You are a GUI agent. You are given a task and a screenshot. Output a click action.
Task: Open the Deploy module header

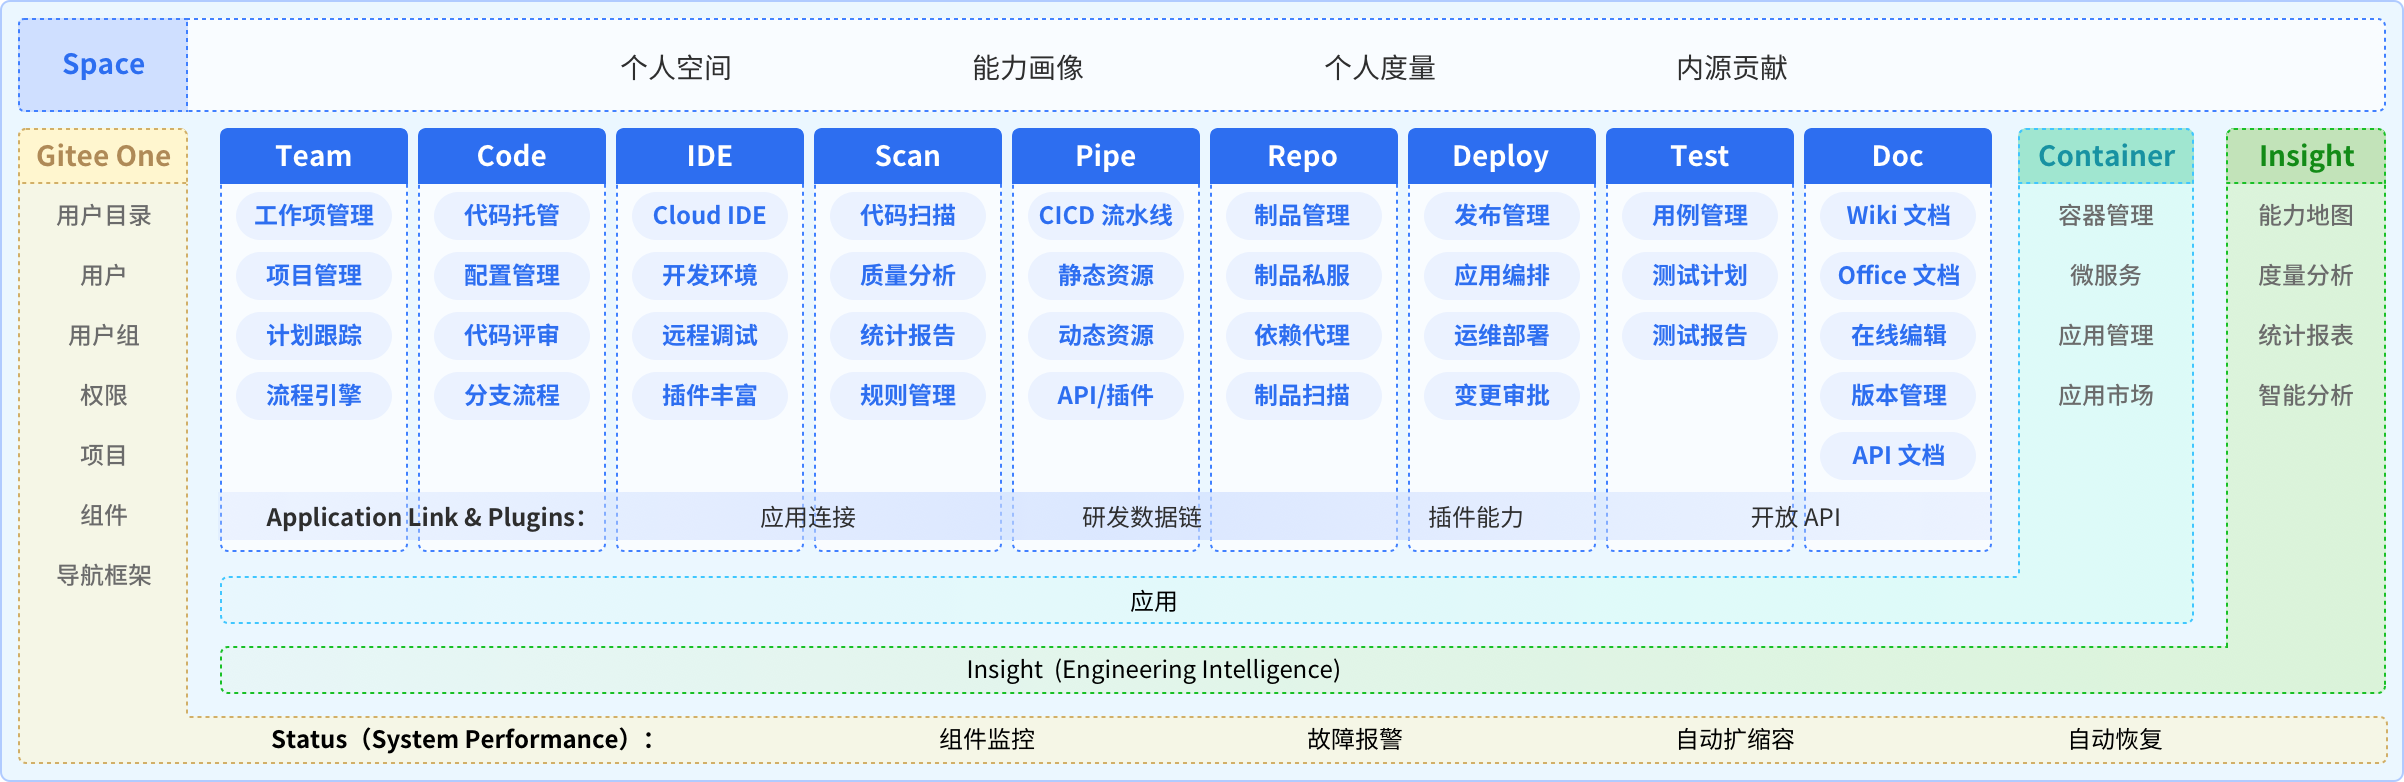click(1501, 156)
